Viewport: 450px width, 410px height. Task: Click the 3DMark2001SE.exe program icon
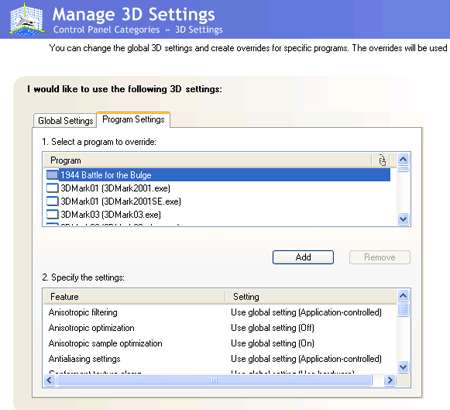tap(52, 201)
